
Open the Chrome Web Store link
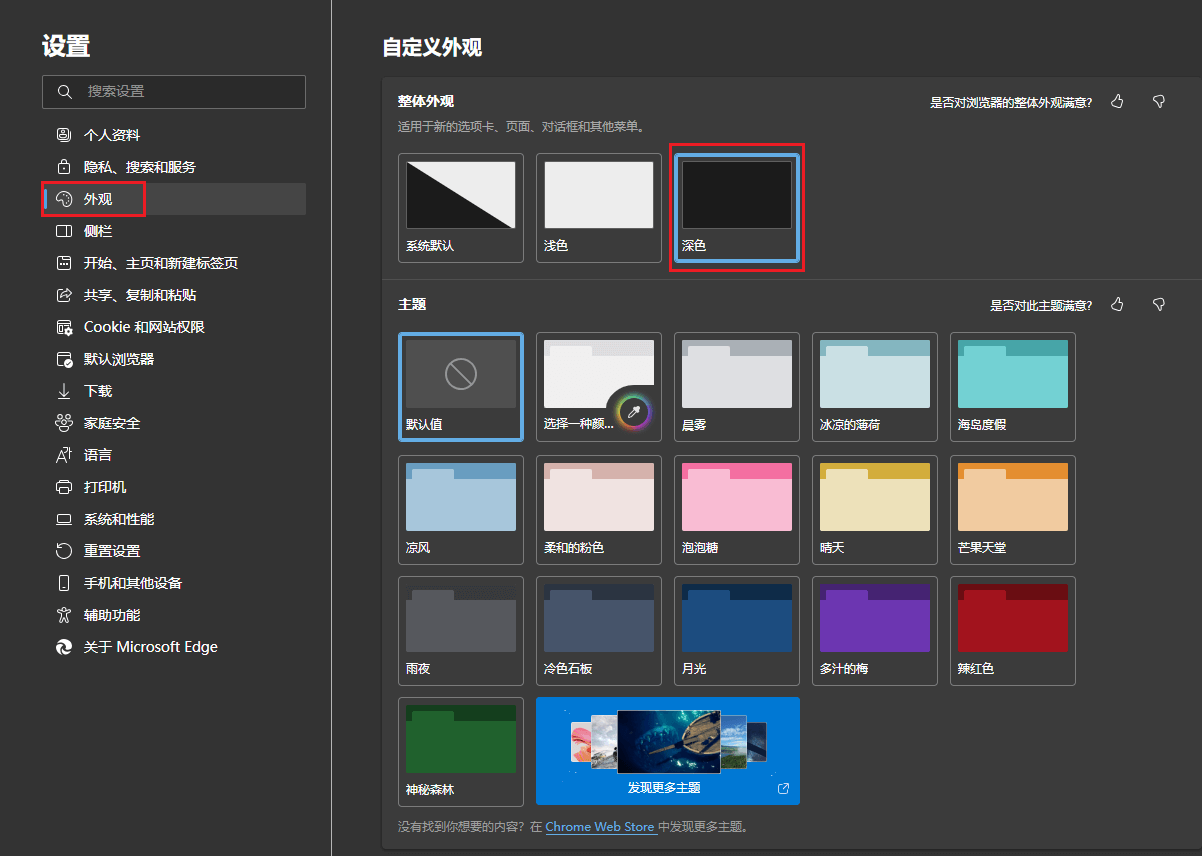tap(600, 827)
